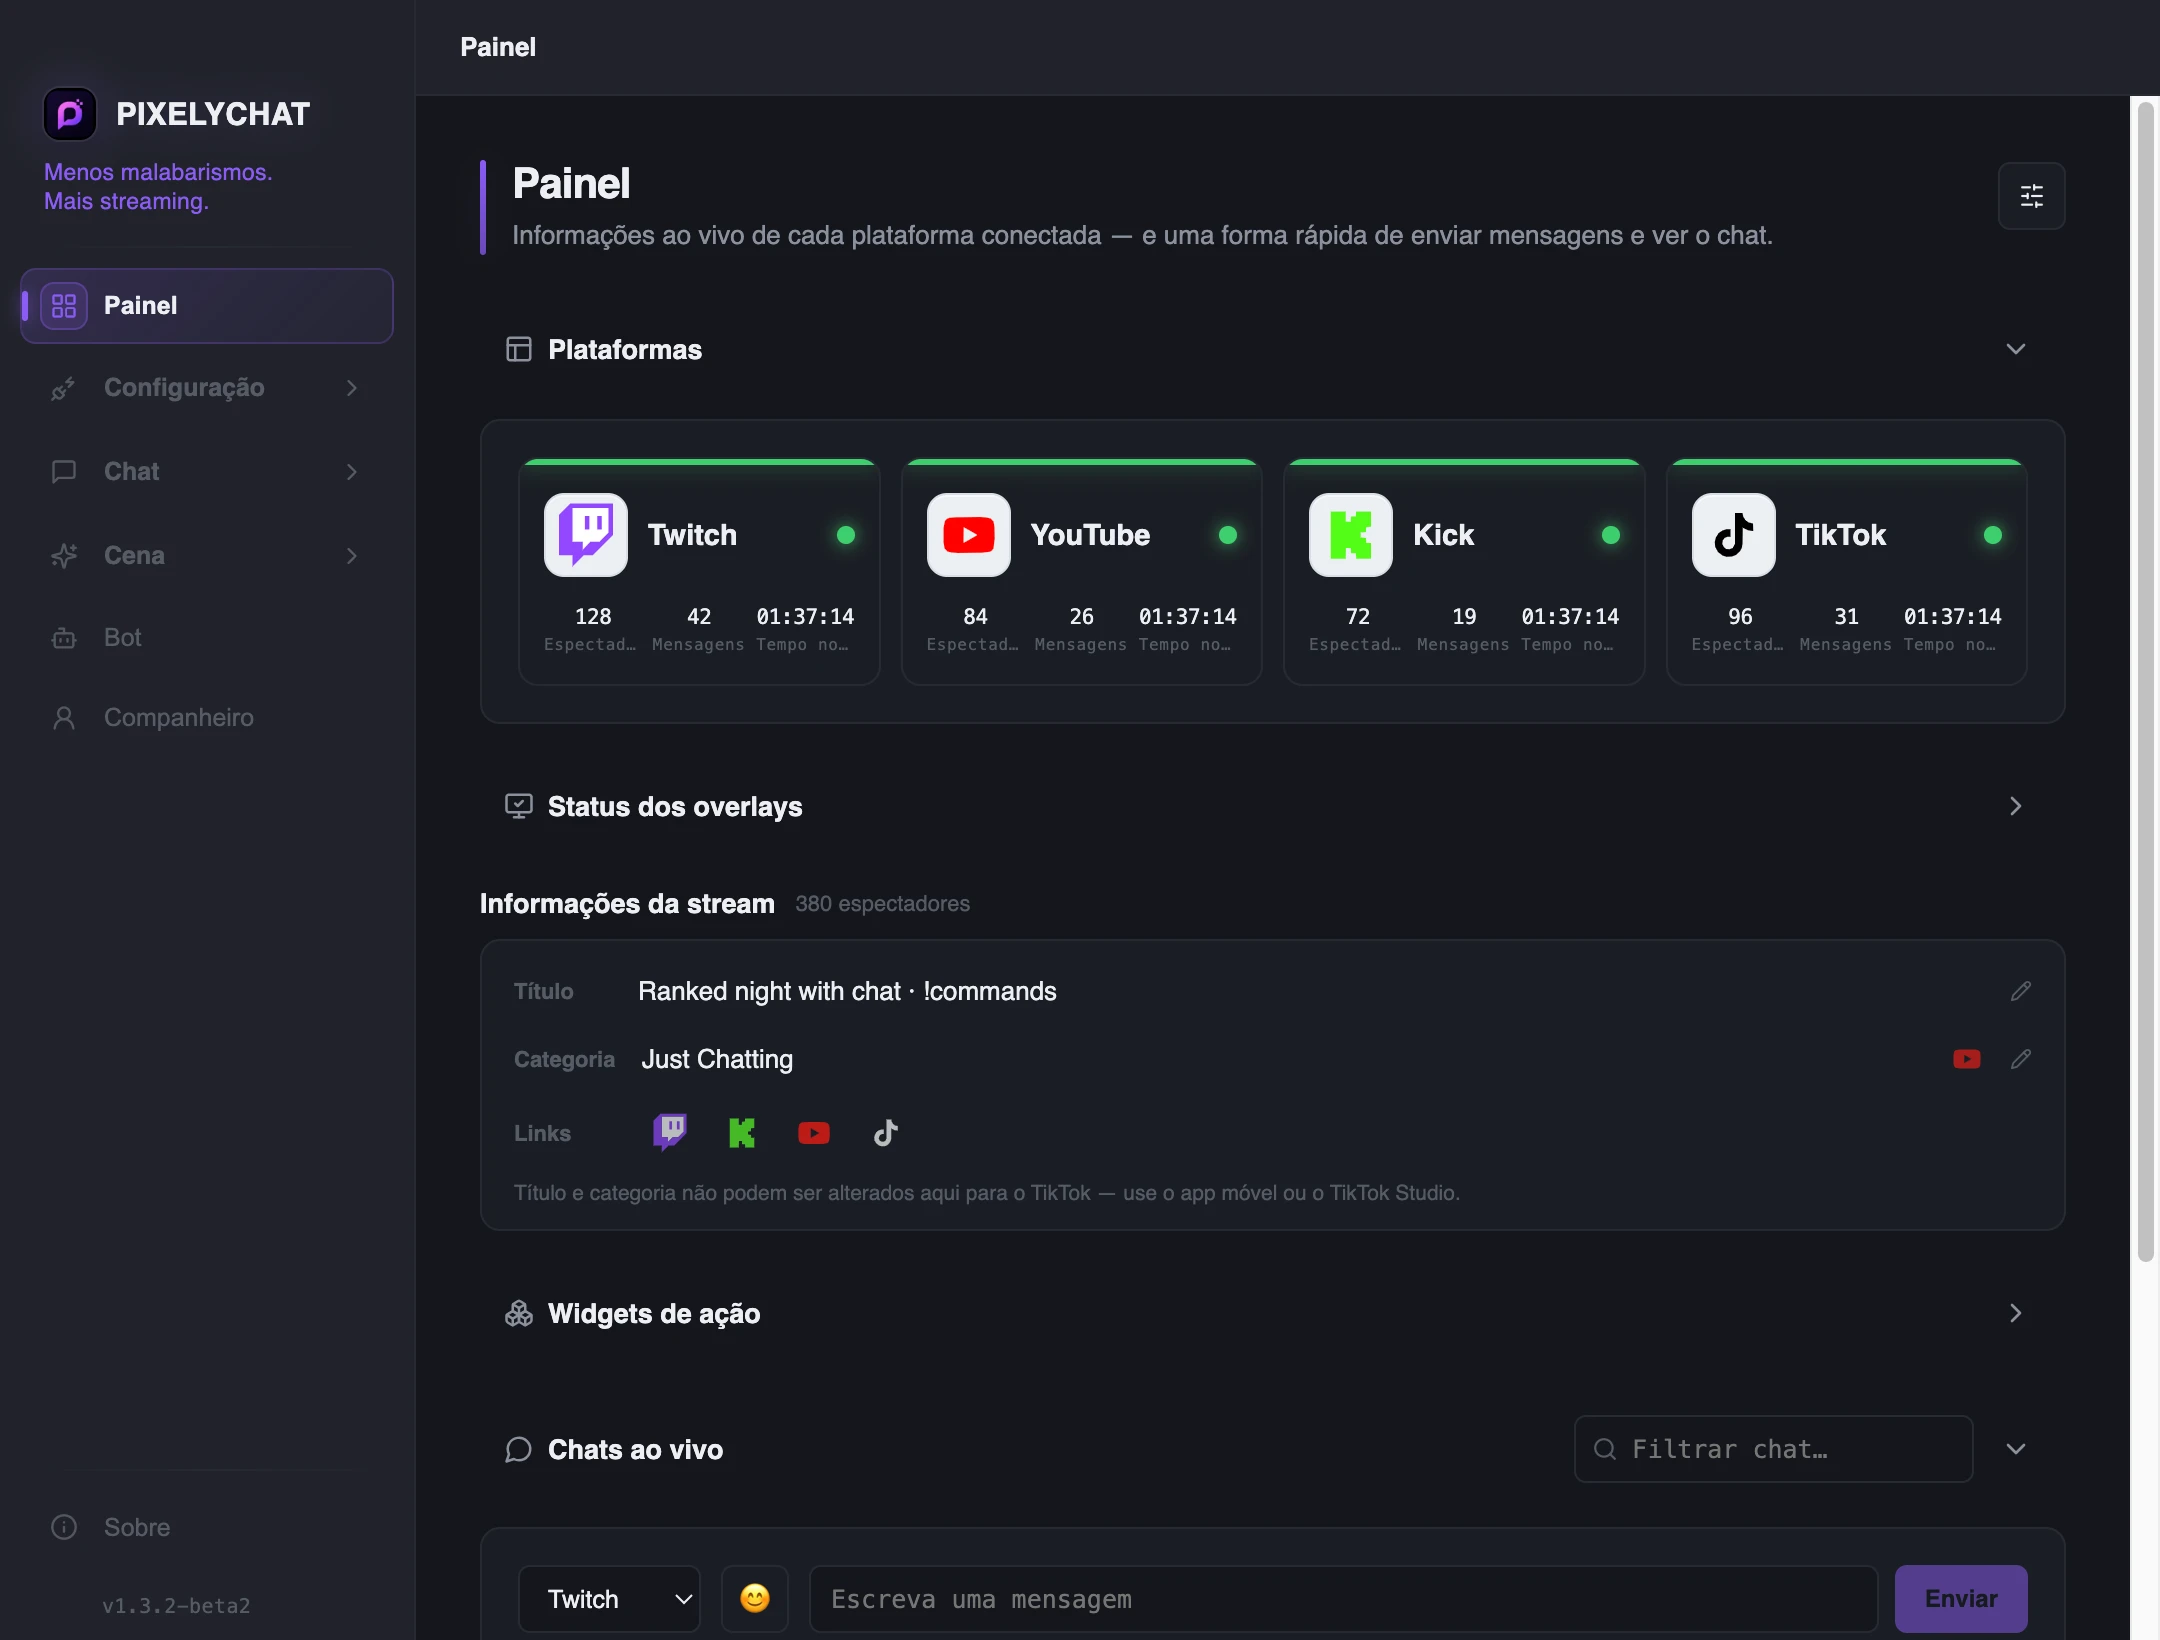
Task: Click the Sobre info icon
Action: pyautogui.click(x=64, y=1527)
